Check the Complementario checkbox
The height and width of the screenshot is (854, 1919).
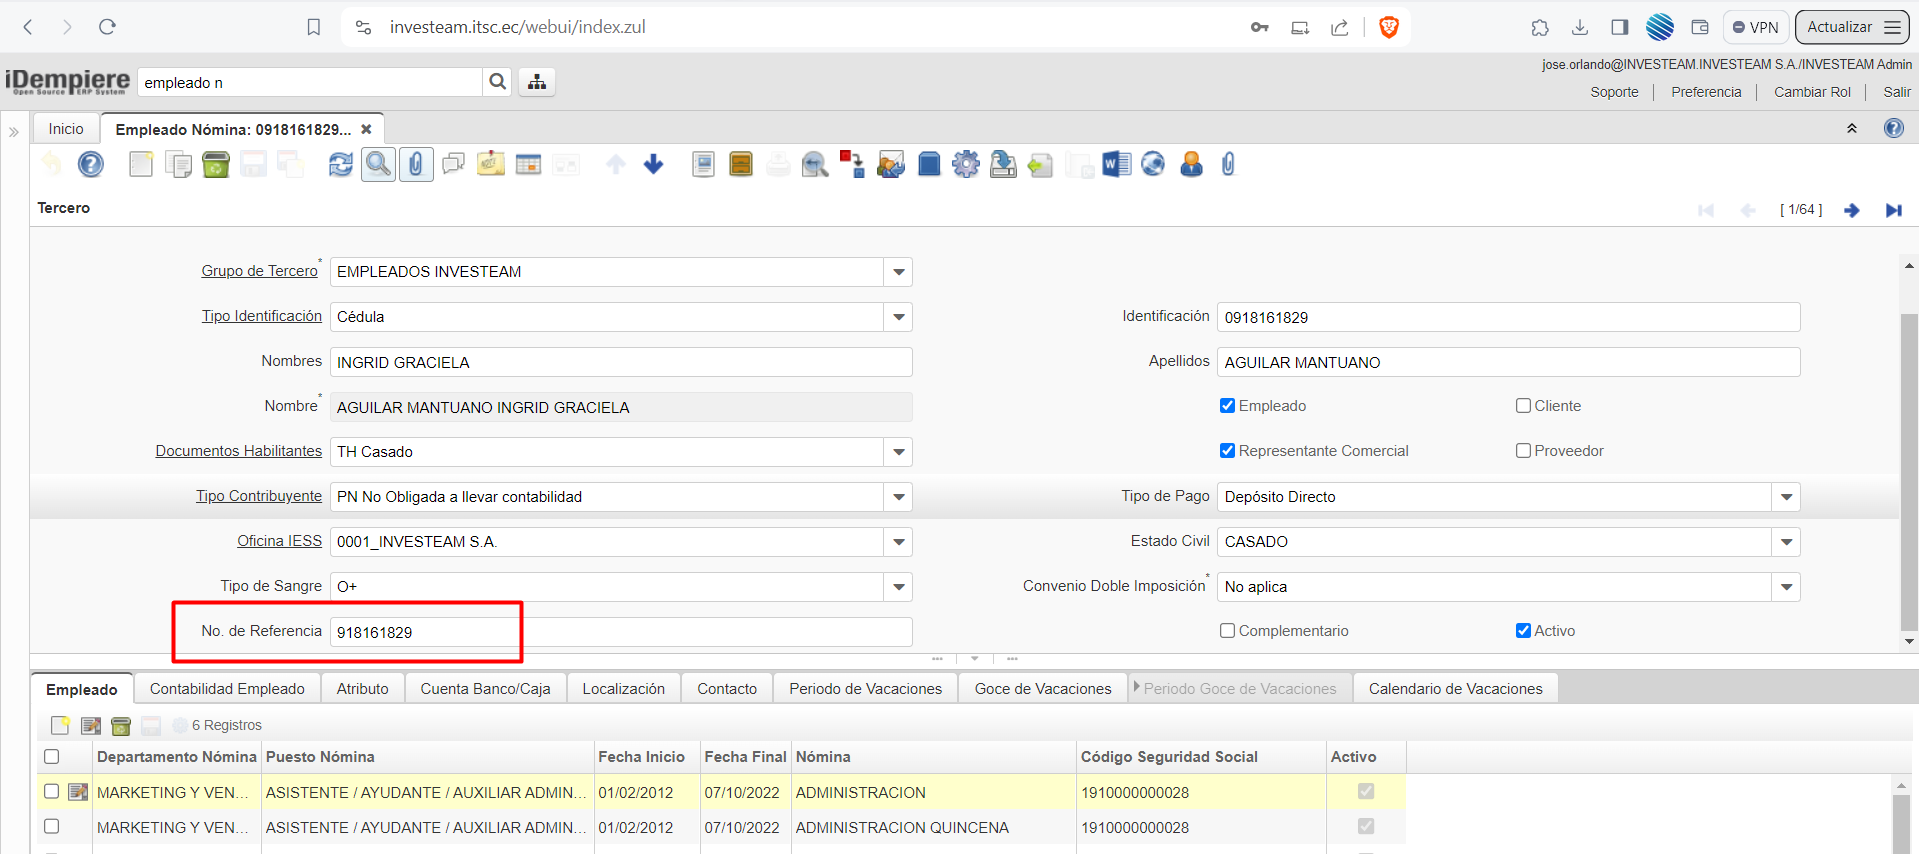point(1227,631)
